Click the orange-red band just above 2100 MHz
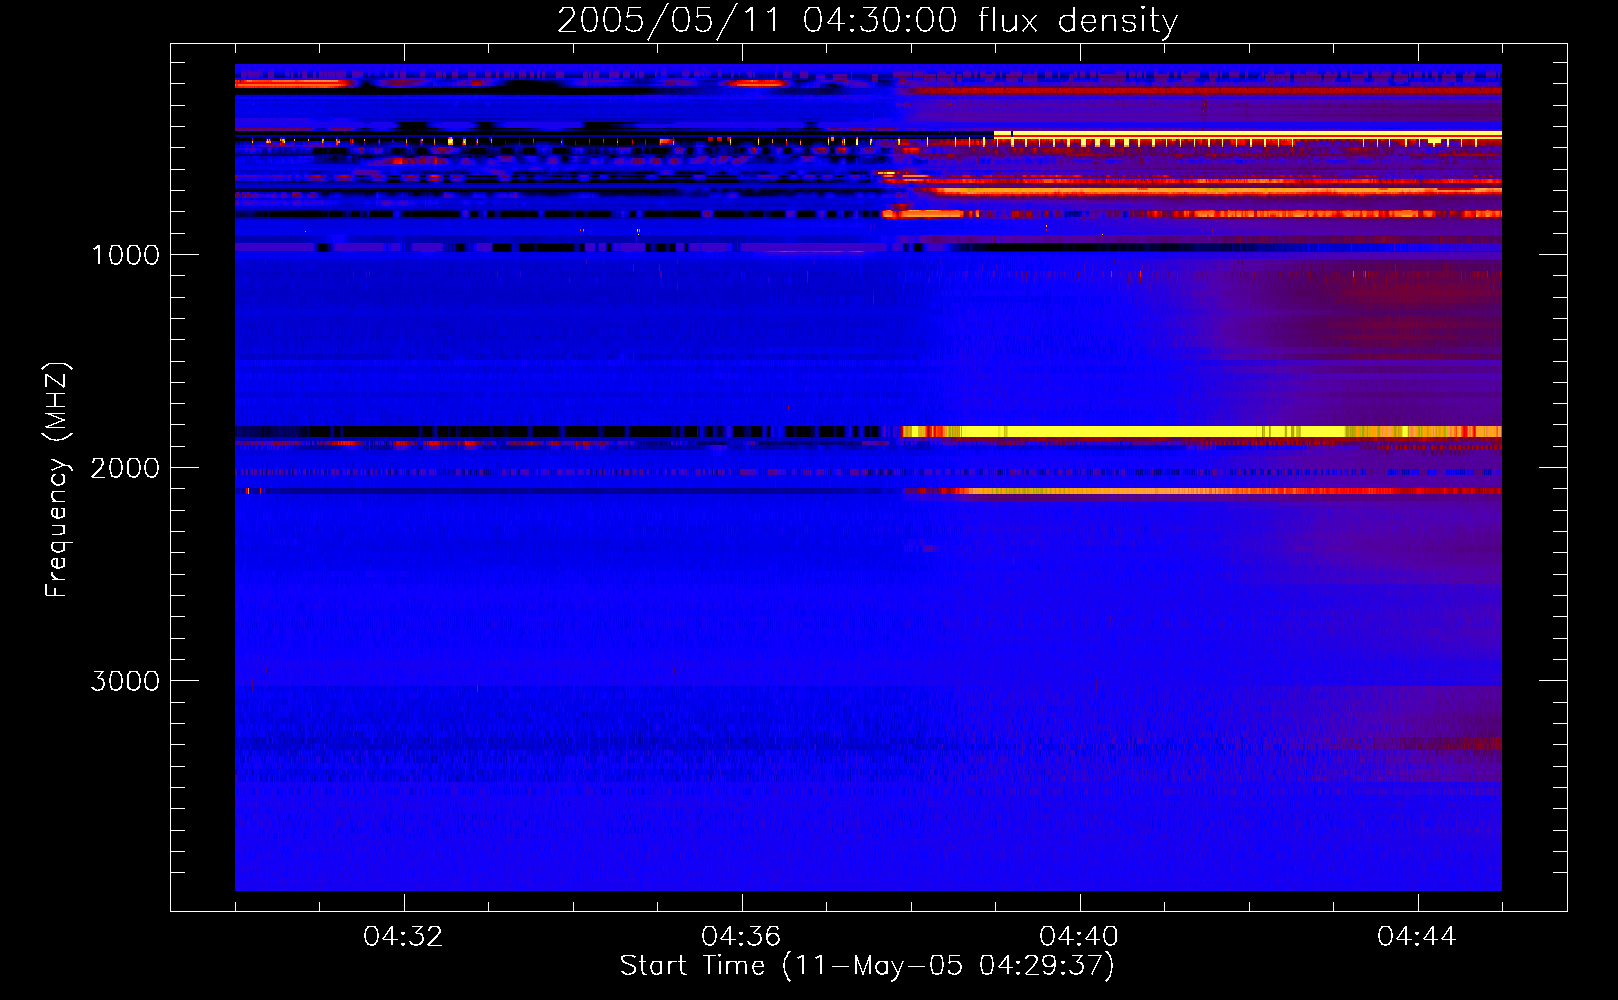This screenshot has height=1000, width=1618. click(1201, 491)
